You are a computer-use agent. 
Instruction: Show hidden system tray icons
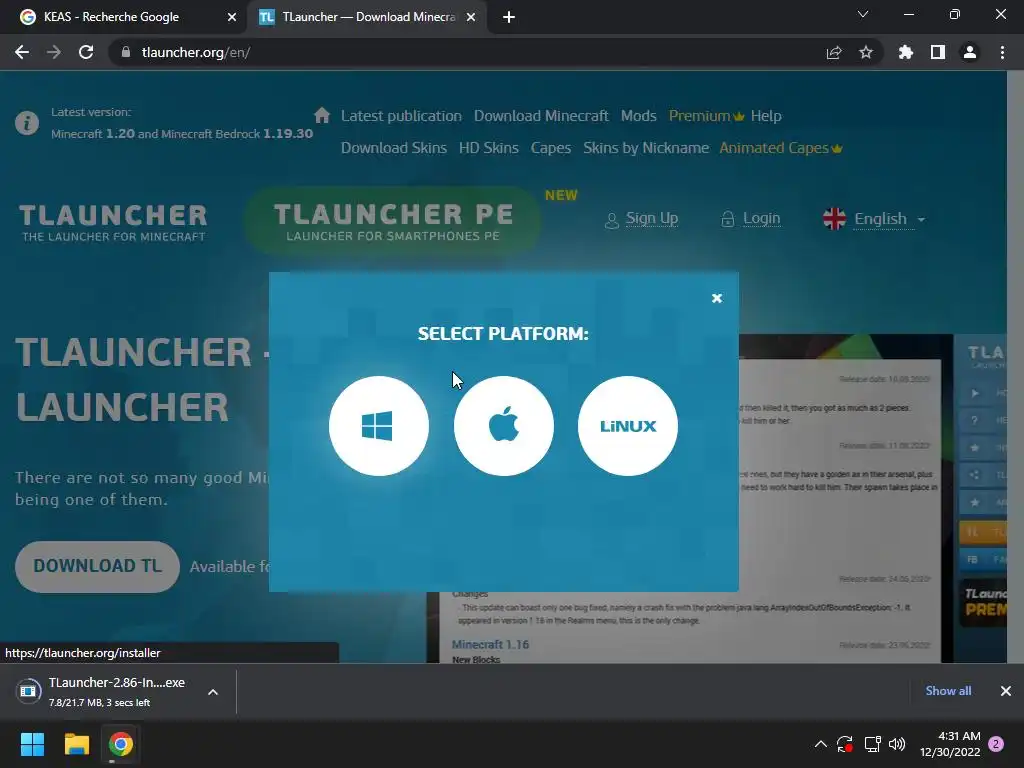coord(821,744)
